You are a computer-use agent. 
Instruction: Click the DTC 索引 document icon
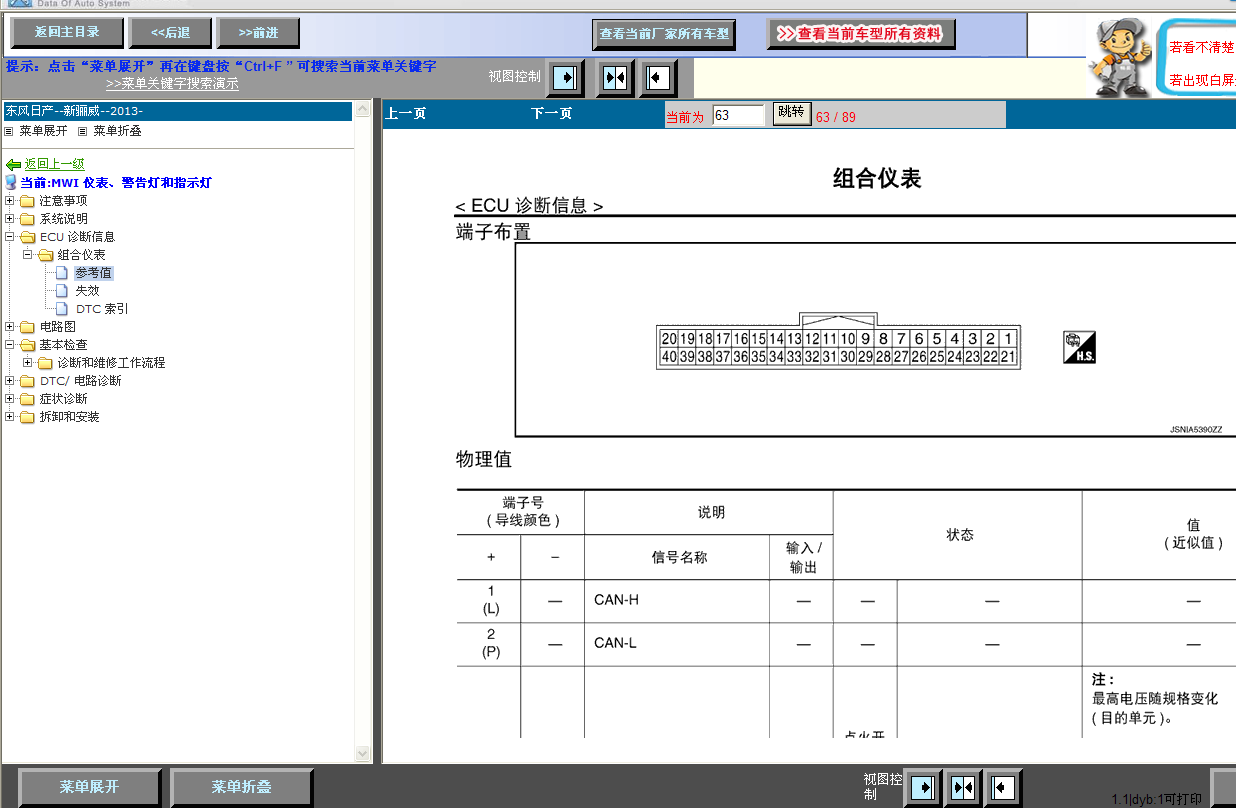click(x=62, y=309)
